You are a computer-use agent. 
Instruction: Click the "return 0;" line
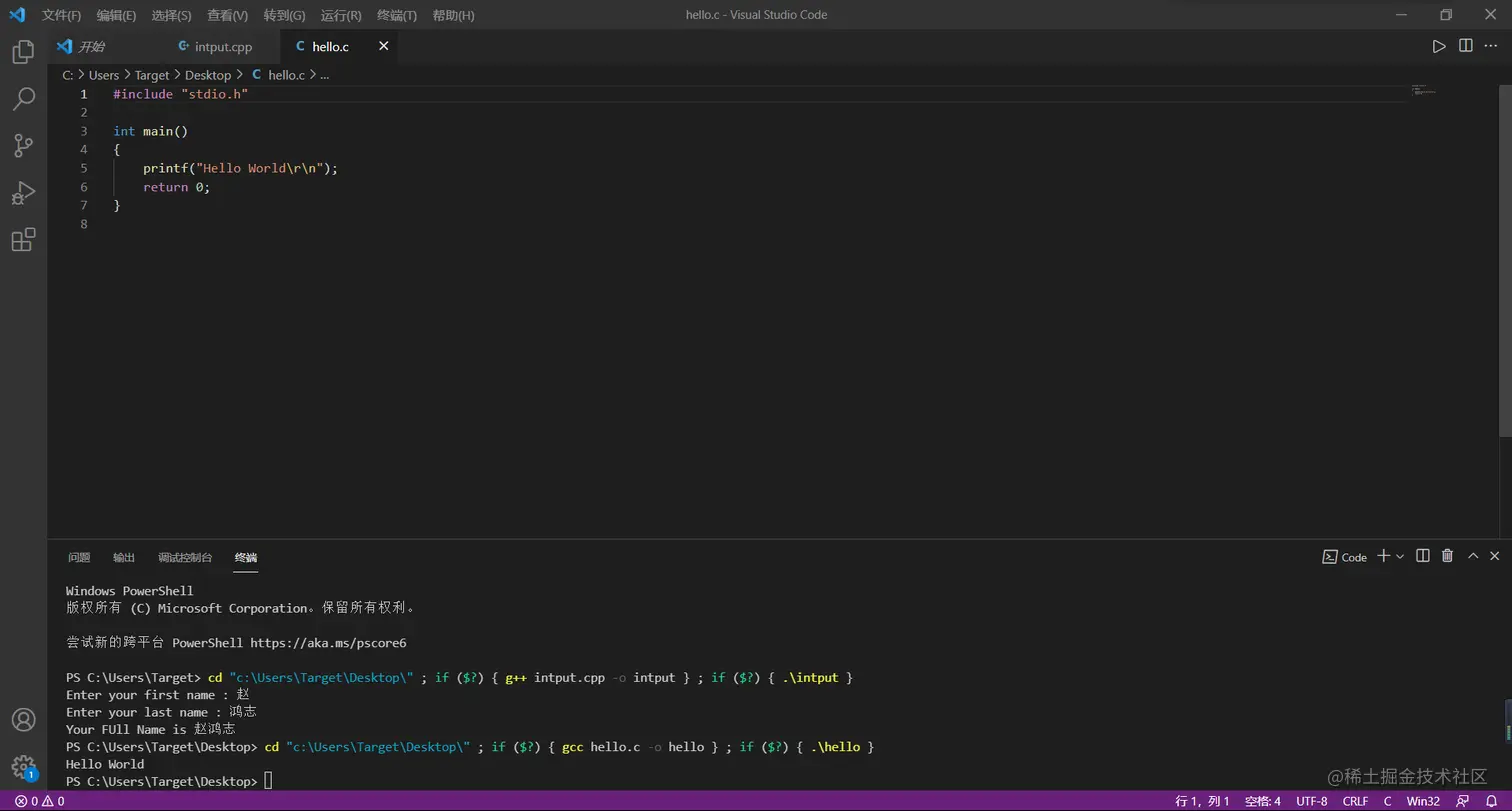pos(176,187)
